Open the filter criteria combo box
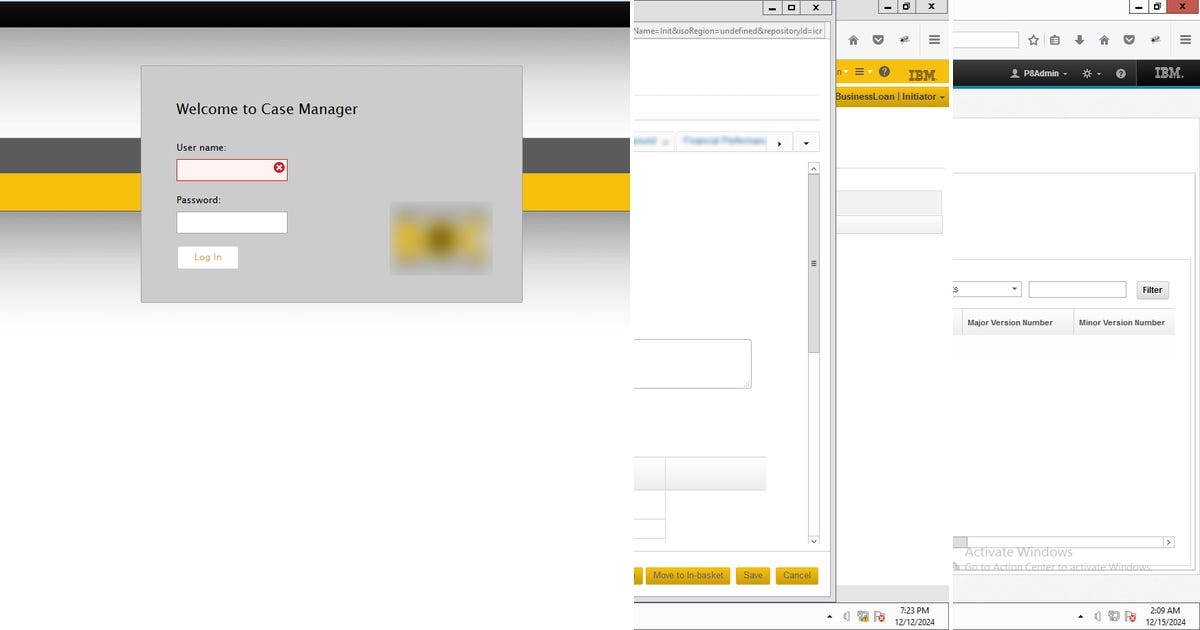This screenshot has height=630, width=1200. [x=987, y=289]
